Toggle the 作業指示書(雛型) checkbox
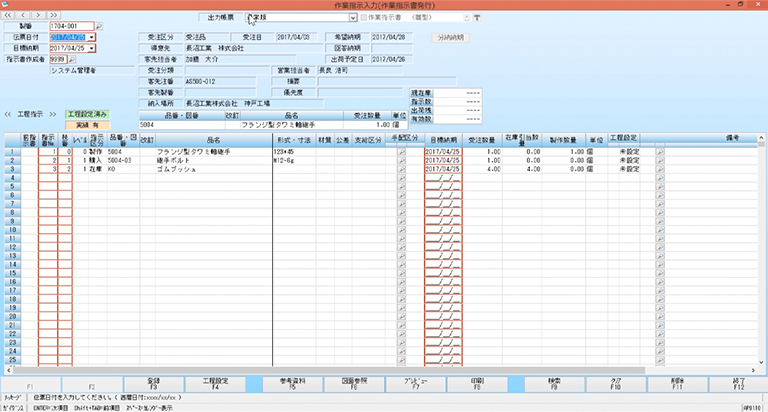Image resolution: width=768 pixels, height=412 pixels. click(x=364, y=18)
